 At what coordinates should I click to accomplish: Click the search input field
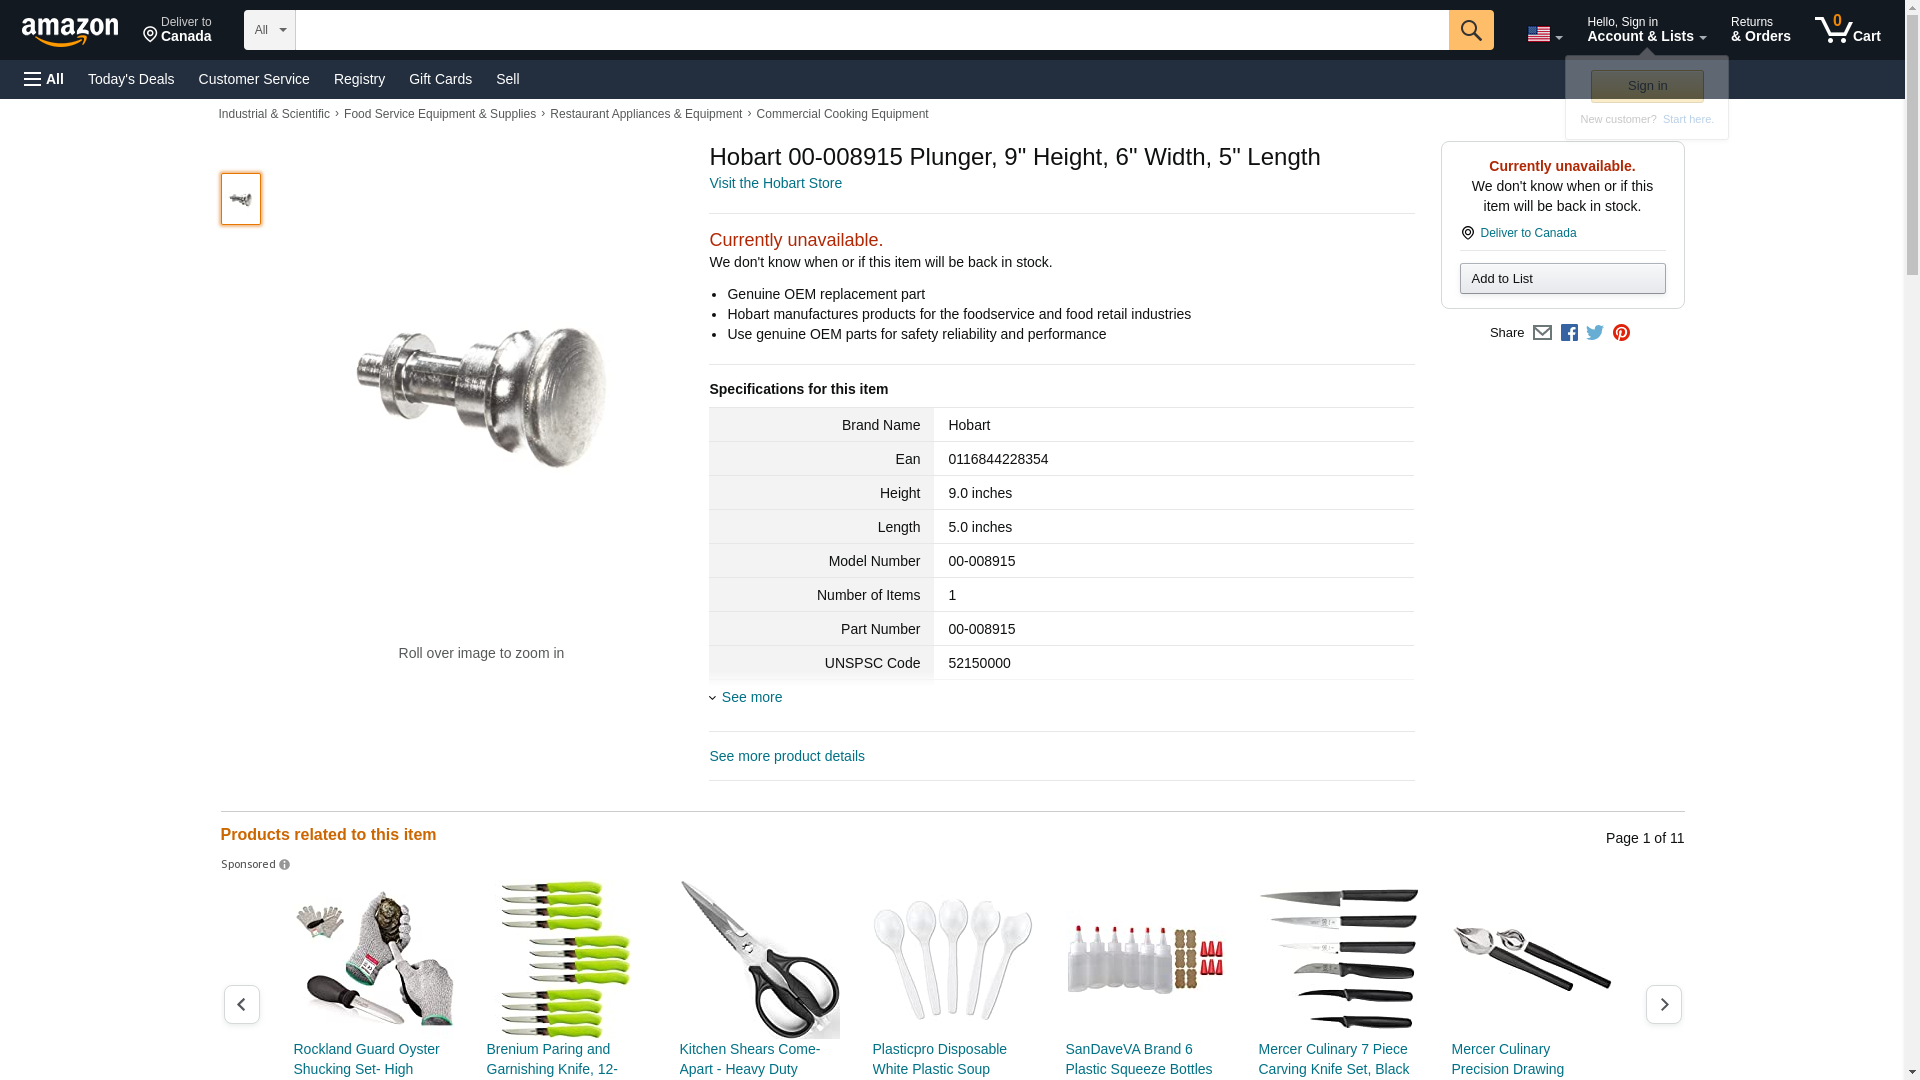click(x=872, y=30)
